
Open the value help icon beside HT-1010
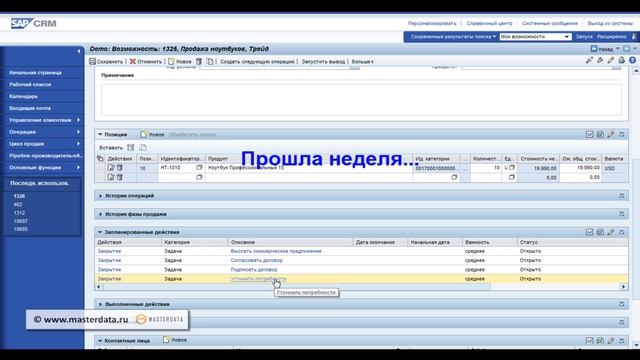point(199,168)
